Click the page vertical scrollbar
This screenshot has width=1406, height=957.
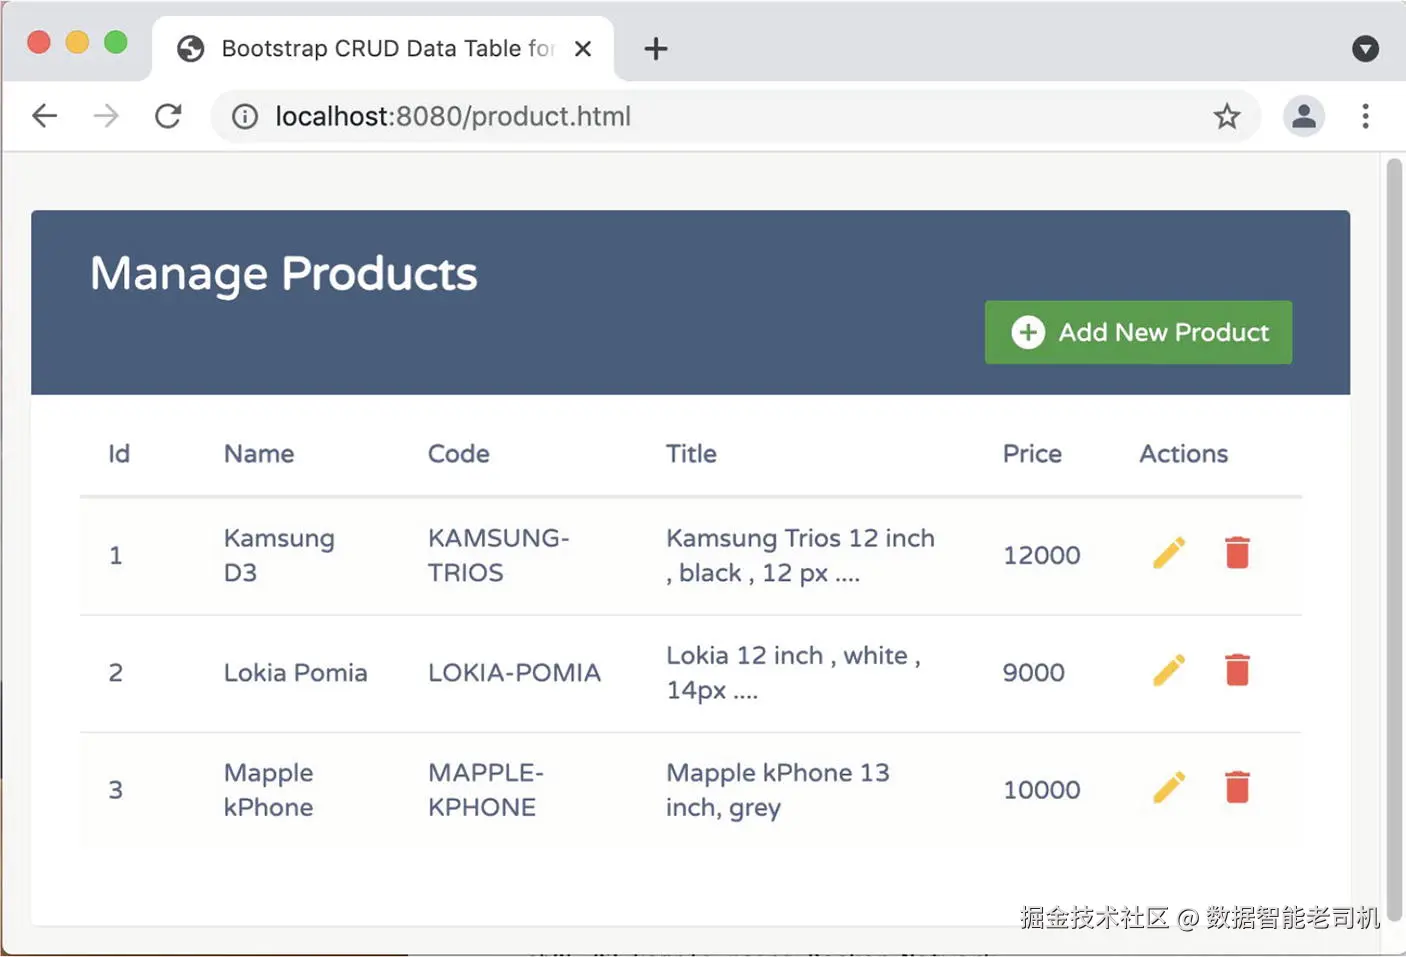(1395, 540)
